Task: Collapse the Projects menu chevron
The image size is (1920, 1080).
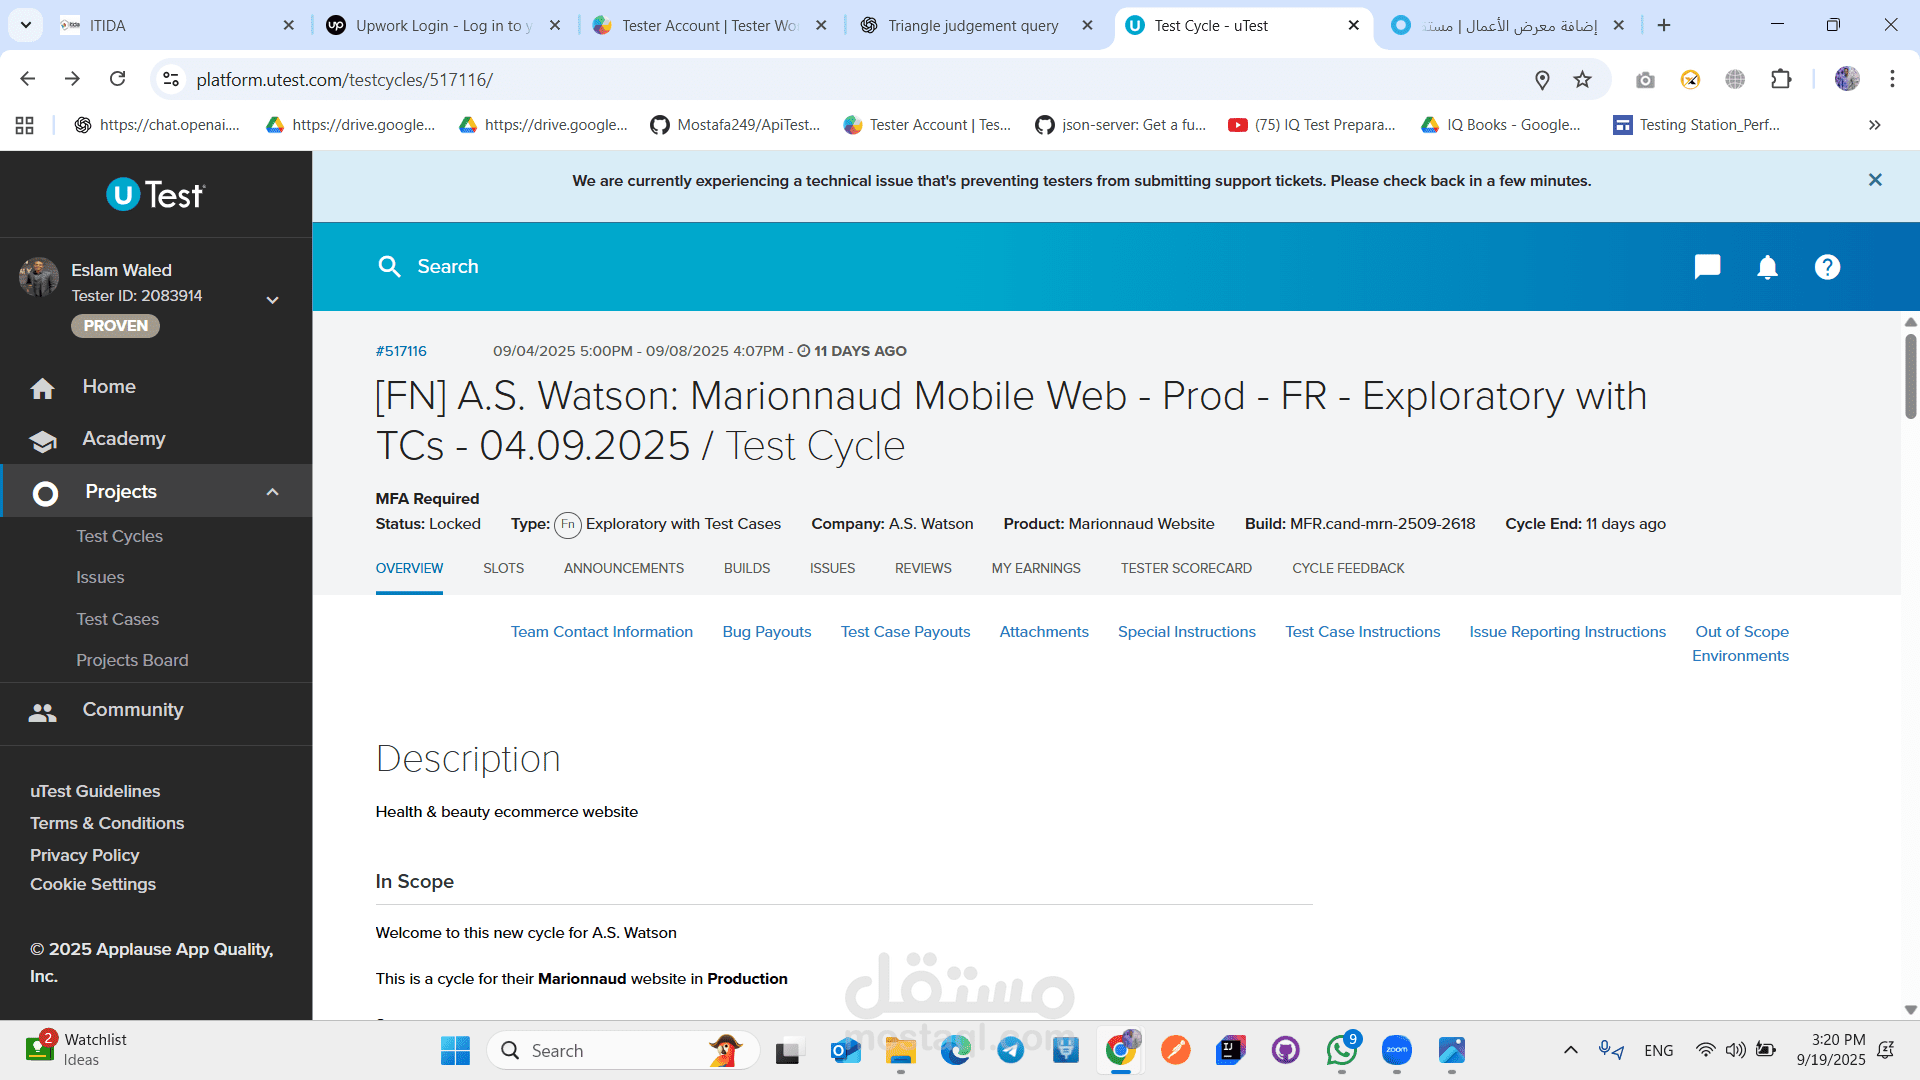Action: pyautogui.click(x=272, y=492)
